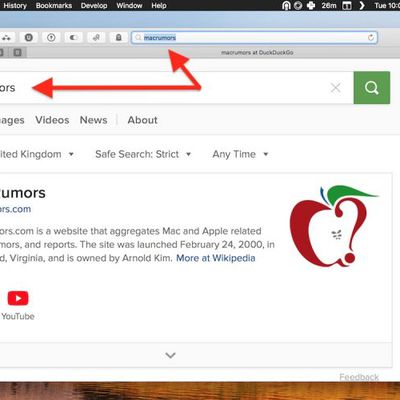
Task: Open the Safe Search: Strict dropdown
Action: [x=143, y=154]
